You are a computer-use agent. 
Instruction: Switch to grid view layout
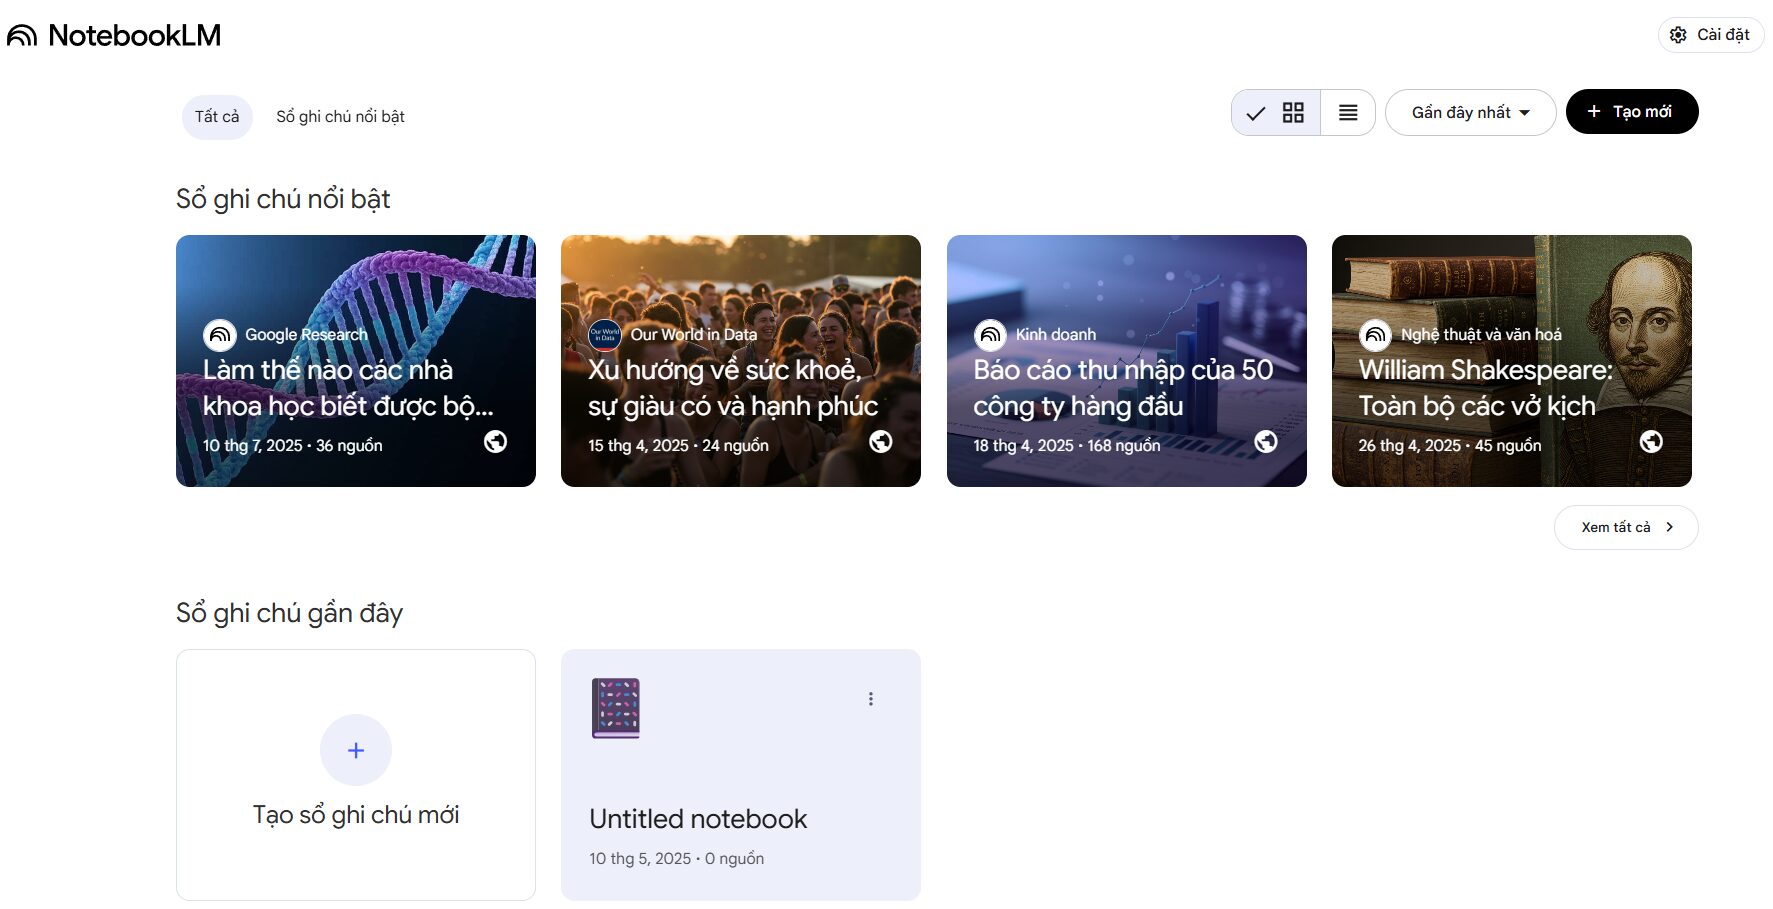[x=1292, y=113]
